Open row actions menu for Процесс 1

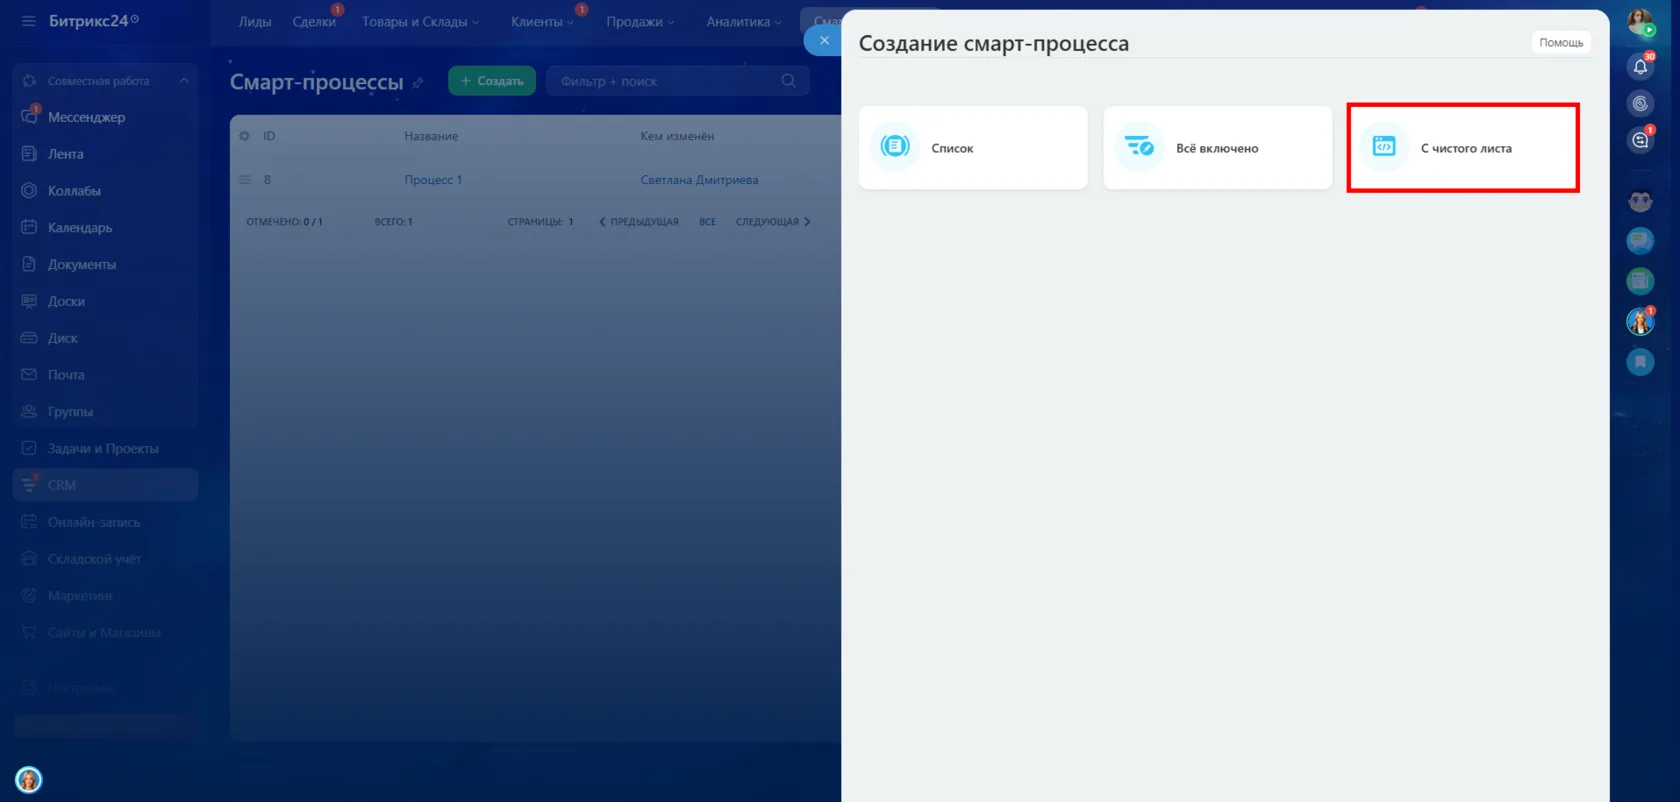tap(245, 180)
